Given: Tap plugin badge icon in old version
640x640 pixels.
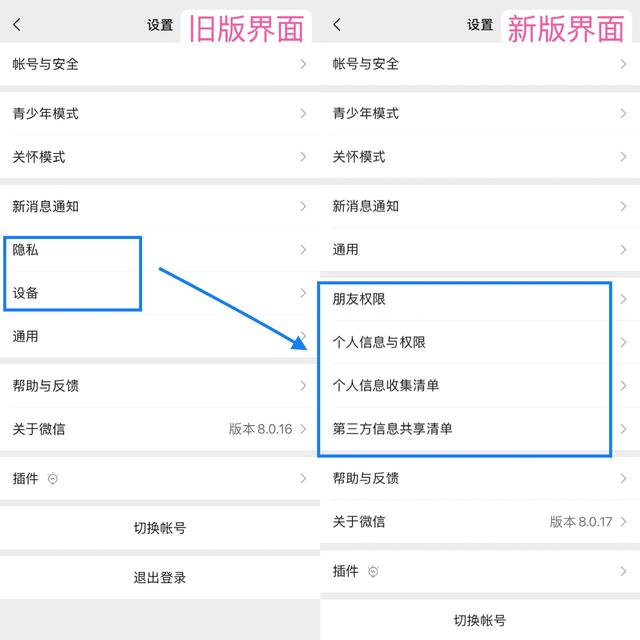Looking at the screenshot, I should (53, 478).
